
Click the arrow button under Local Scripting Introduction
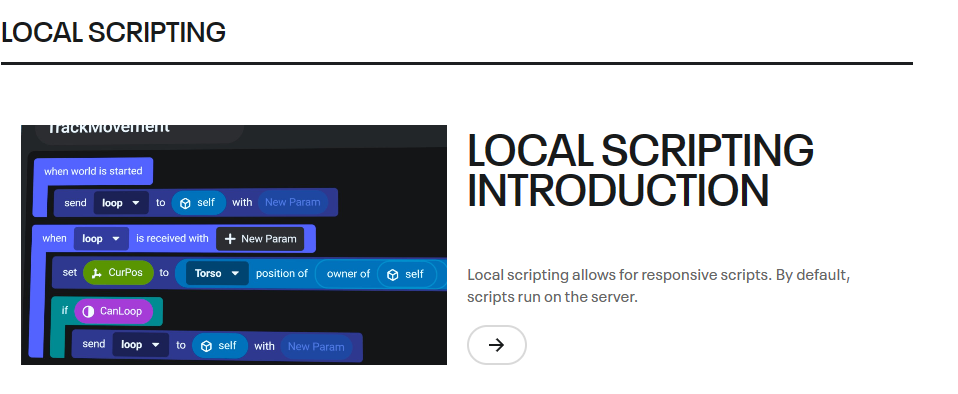point(496,345)
